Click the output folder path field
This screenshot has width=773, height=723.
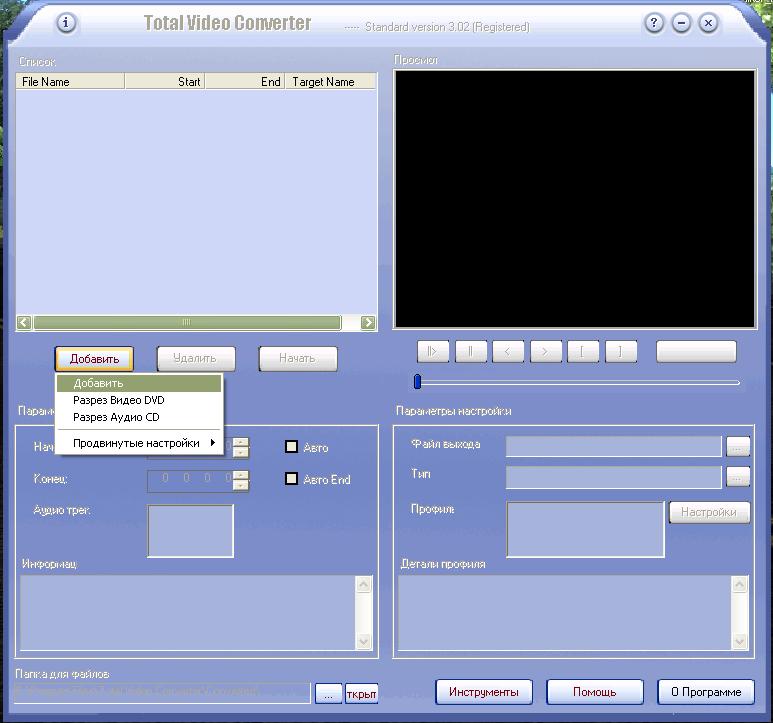[162, 692]
